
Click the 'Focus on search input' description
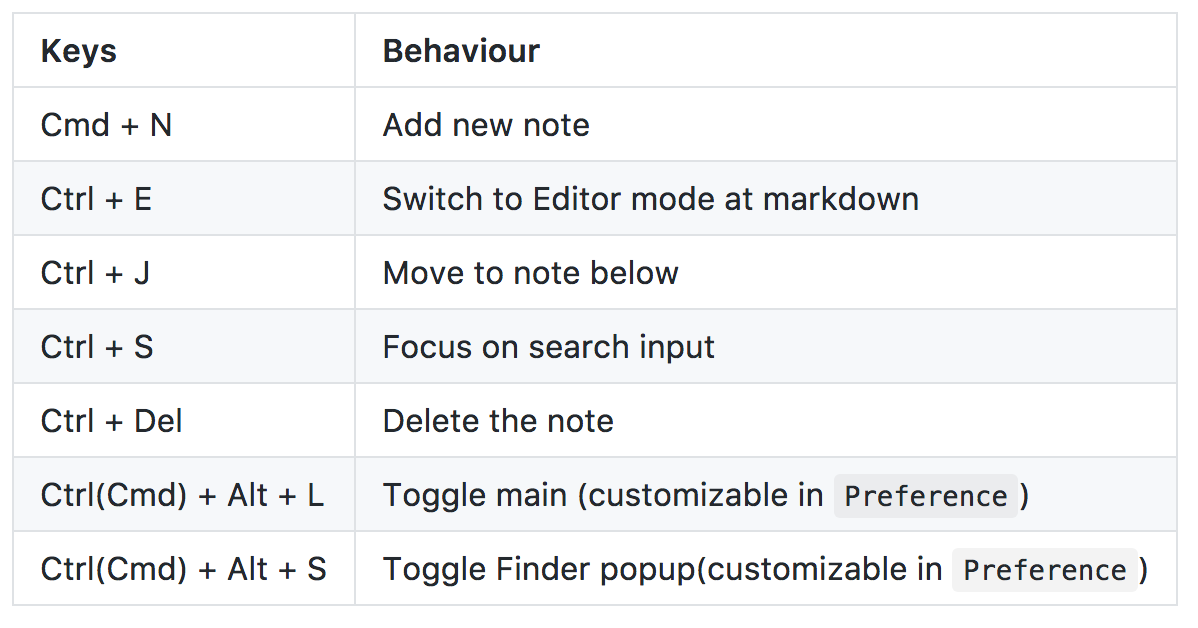pos(548,347)
